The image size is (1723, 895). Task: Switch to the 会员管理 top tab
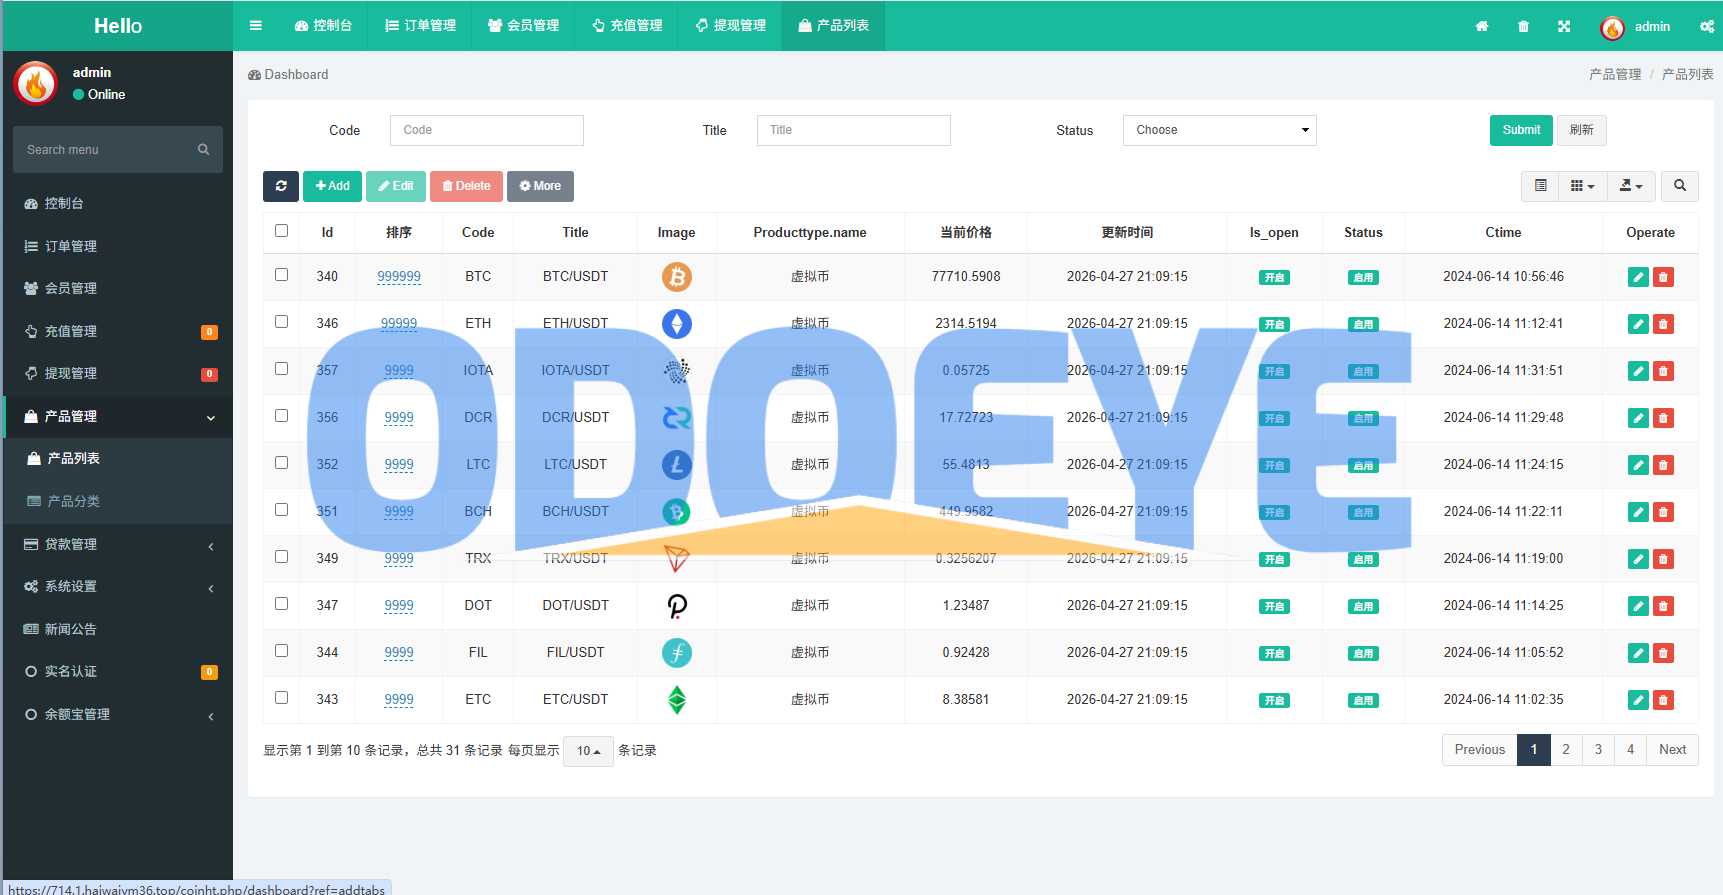[x=523, y=26]
